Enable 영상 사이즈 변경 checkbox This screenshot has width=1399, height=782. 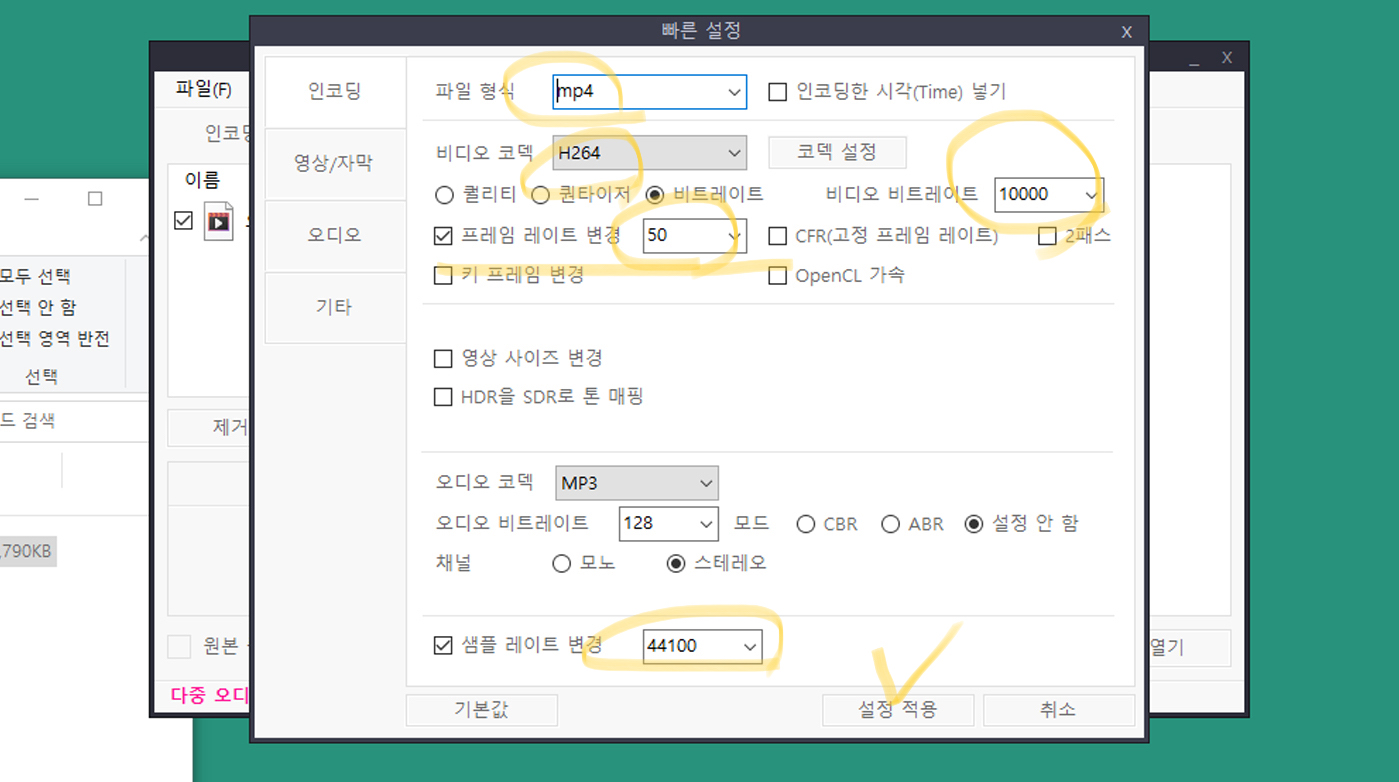(444, 358)
